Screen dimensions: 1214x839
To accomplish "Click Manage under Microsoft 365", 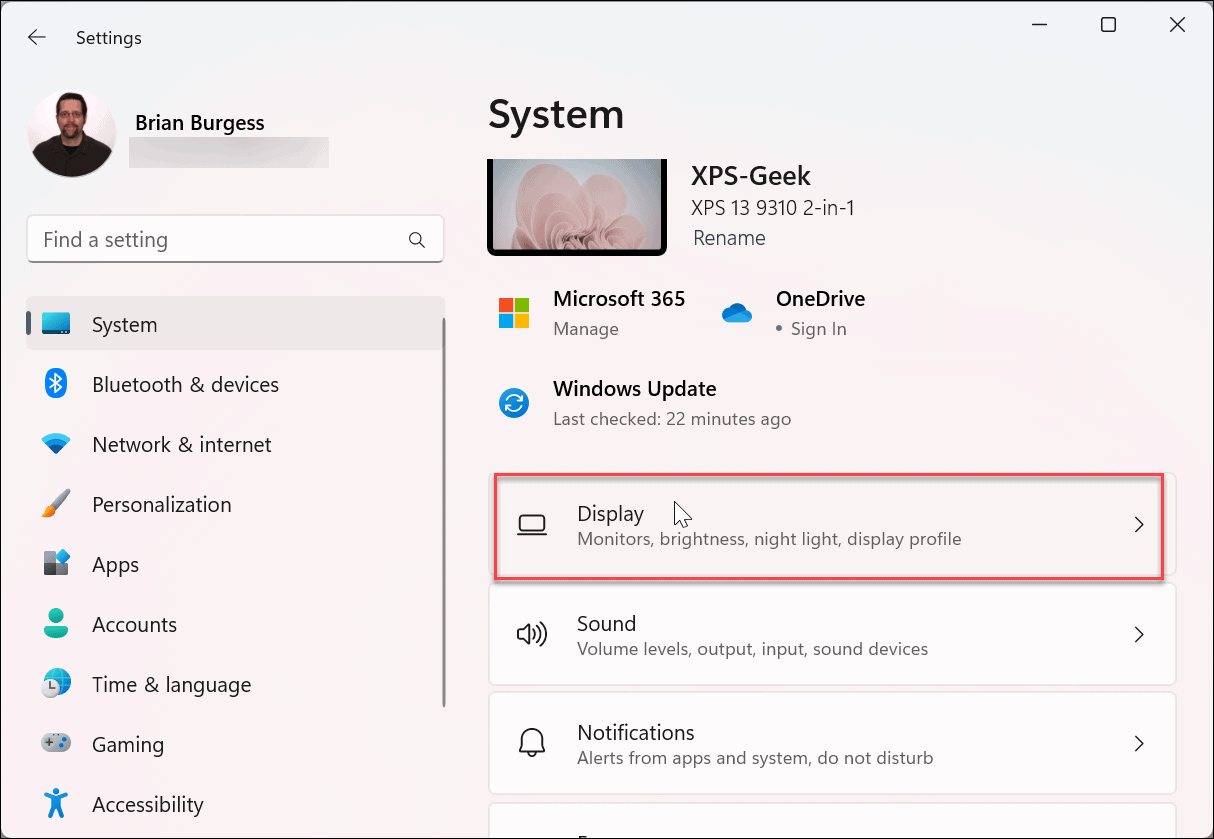I will [x=586, y=328].
